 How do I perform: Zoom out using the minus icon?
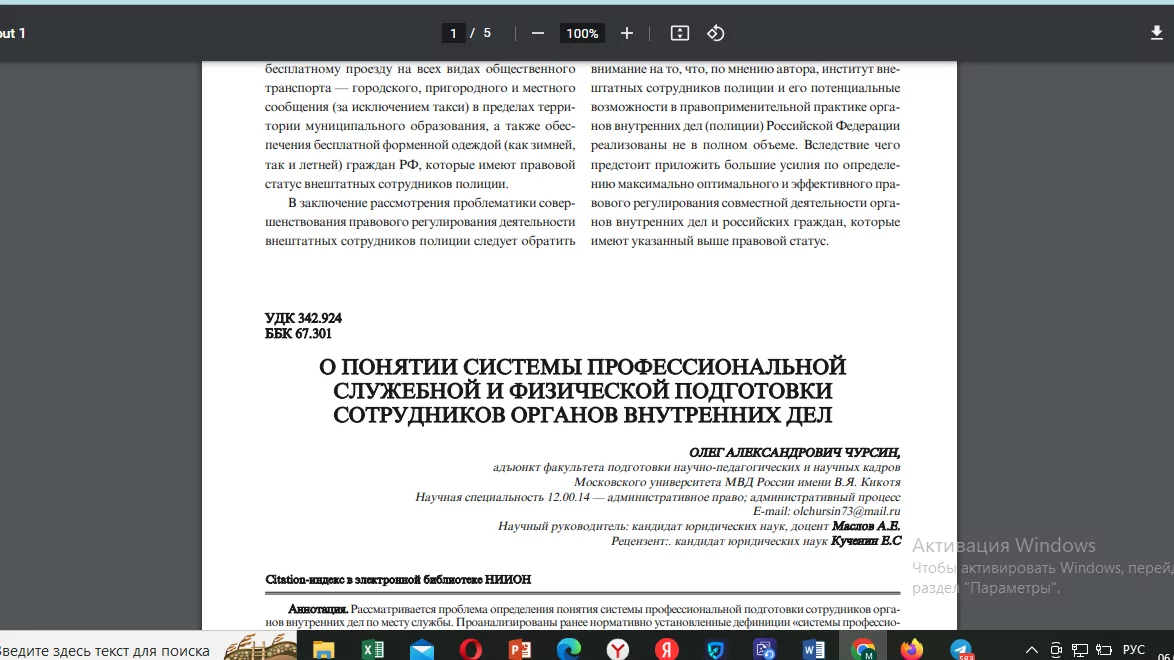537,32
